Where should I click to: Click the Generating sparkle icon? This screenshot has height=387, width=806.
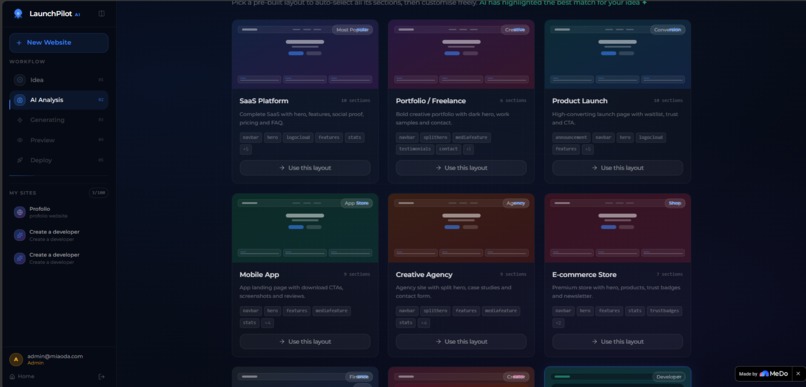pos(20,120)
